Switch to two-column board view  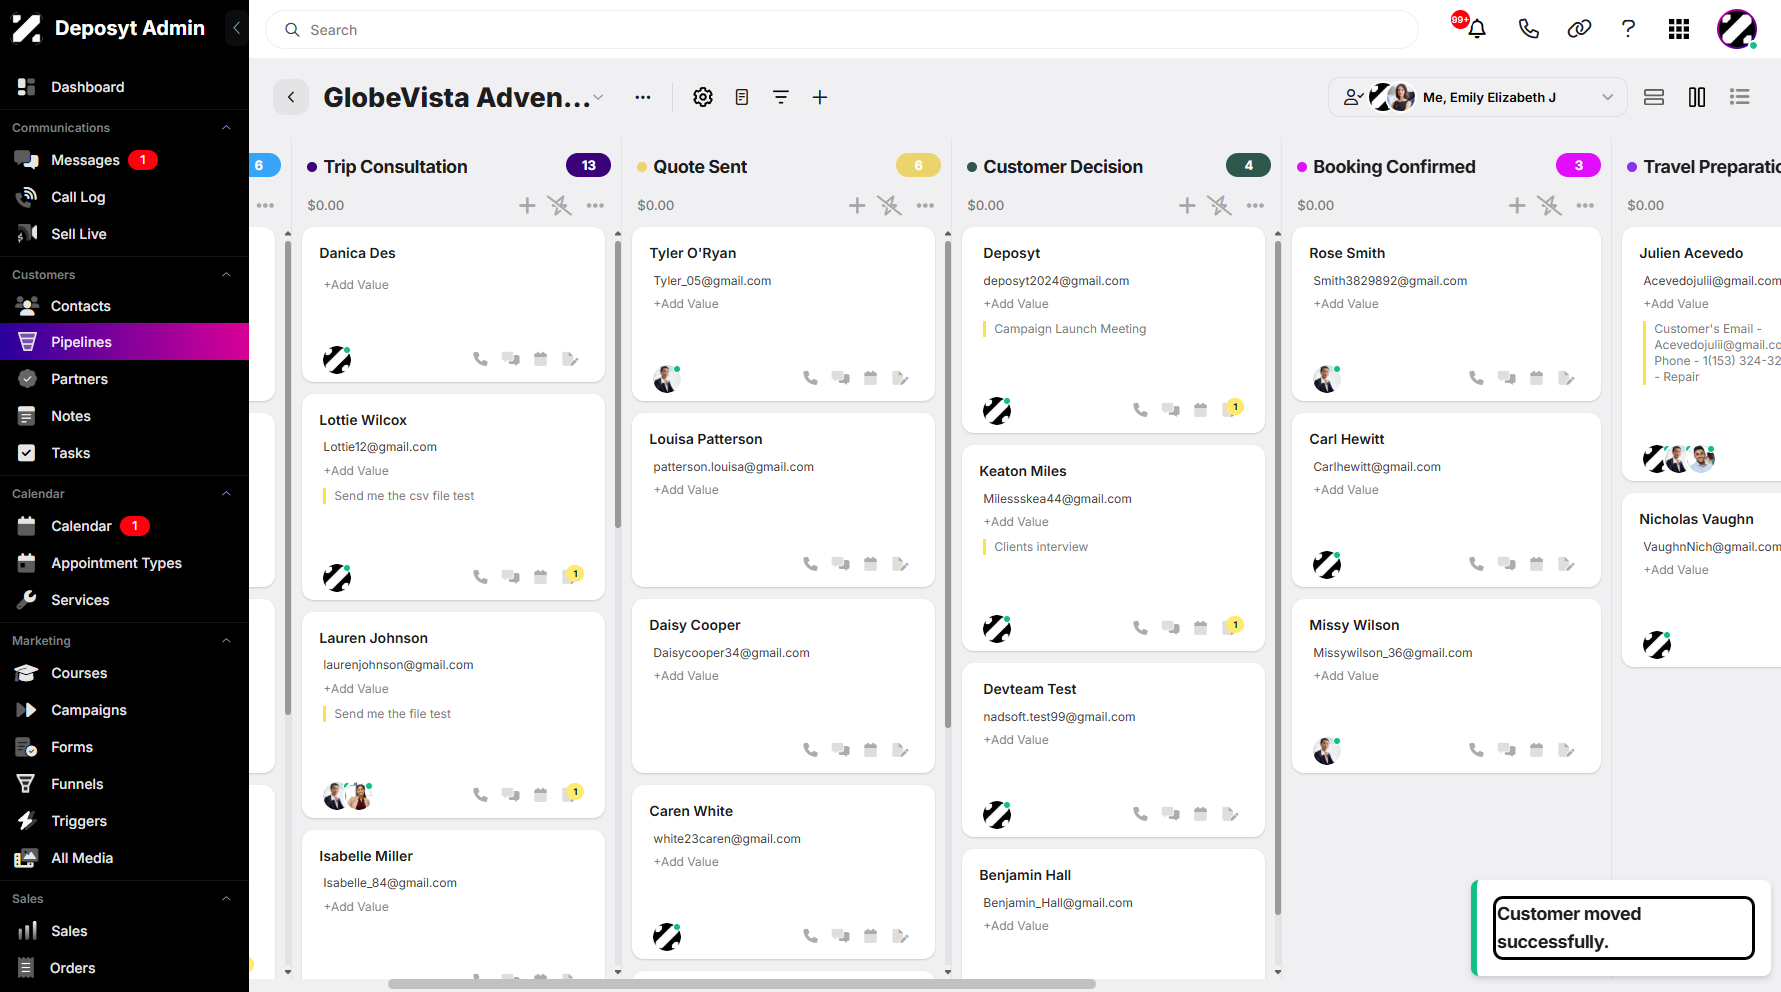1697,97
